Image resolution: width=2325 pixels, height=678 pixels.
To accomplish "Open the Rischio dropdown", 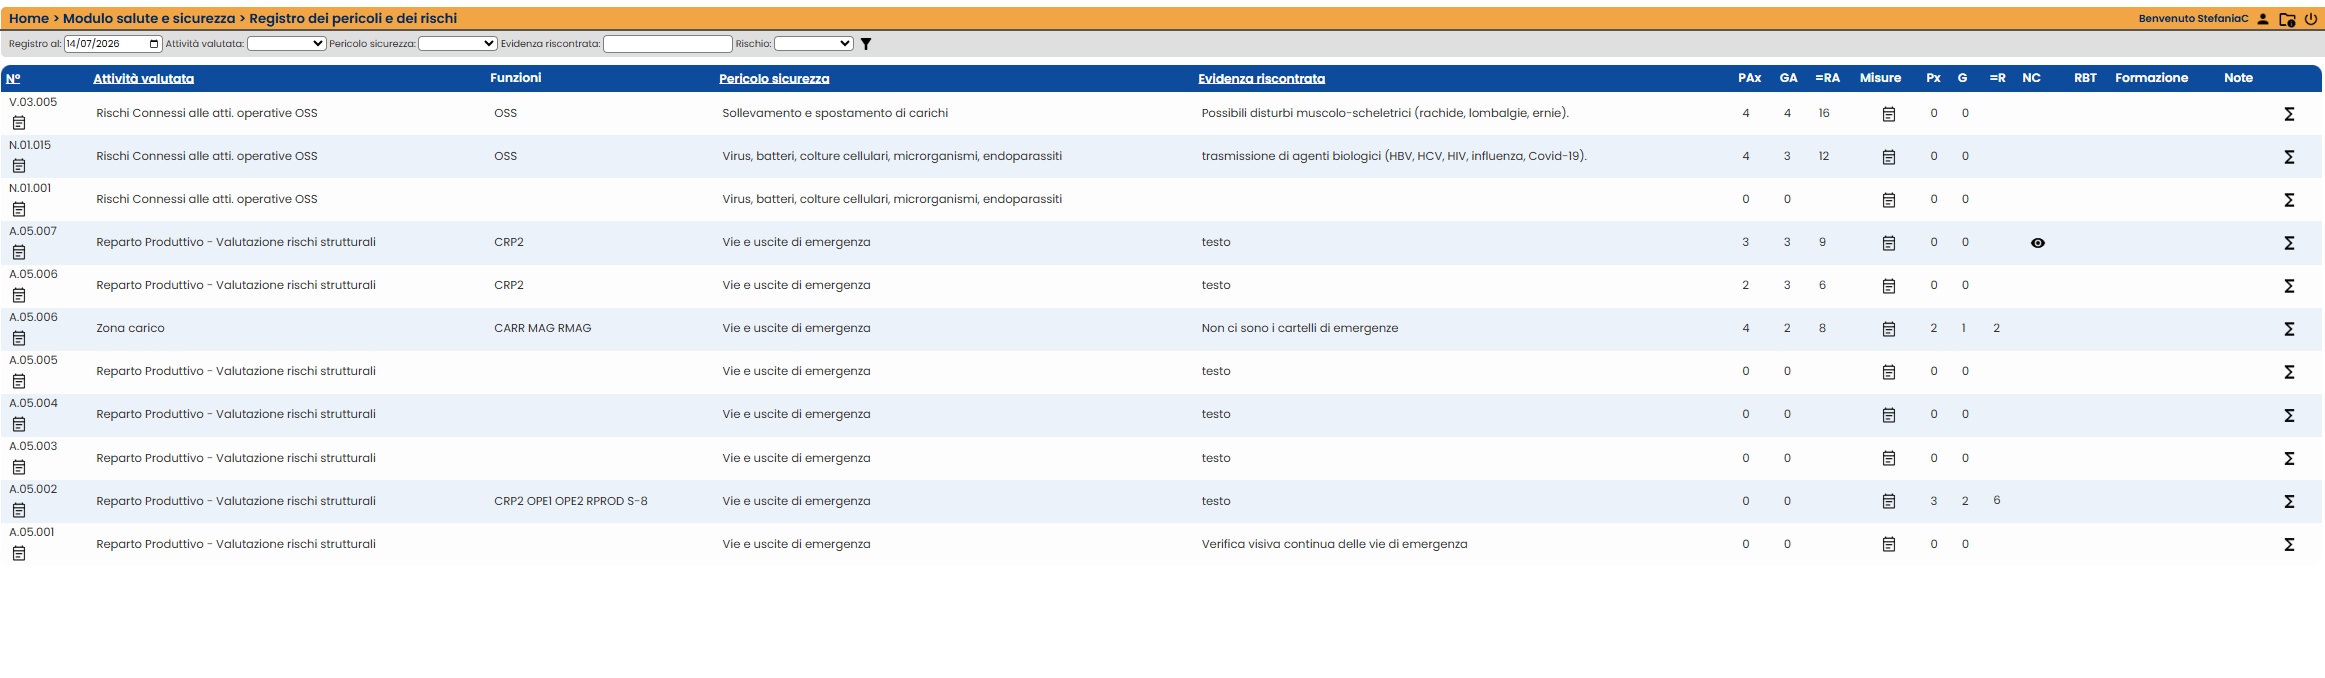I will point(814,44).
